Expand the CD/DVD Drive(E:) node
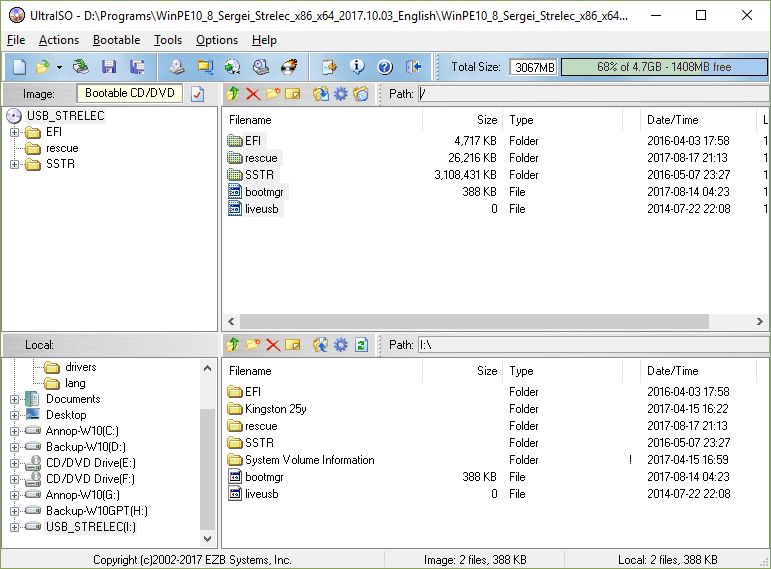The image size is (771, 569). coord(14,463)
